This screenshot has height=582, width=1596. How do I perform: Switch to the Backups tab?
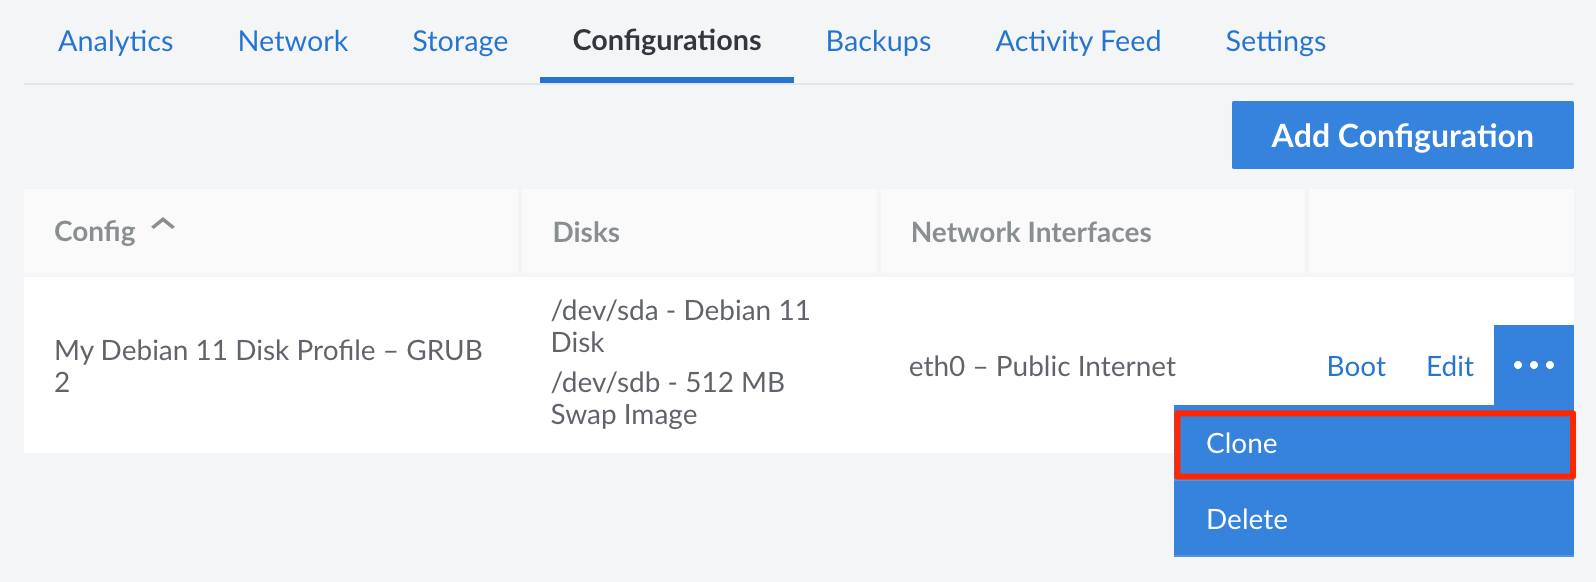tap(877, 41)
